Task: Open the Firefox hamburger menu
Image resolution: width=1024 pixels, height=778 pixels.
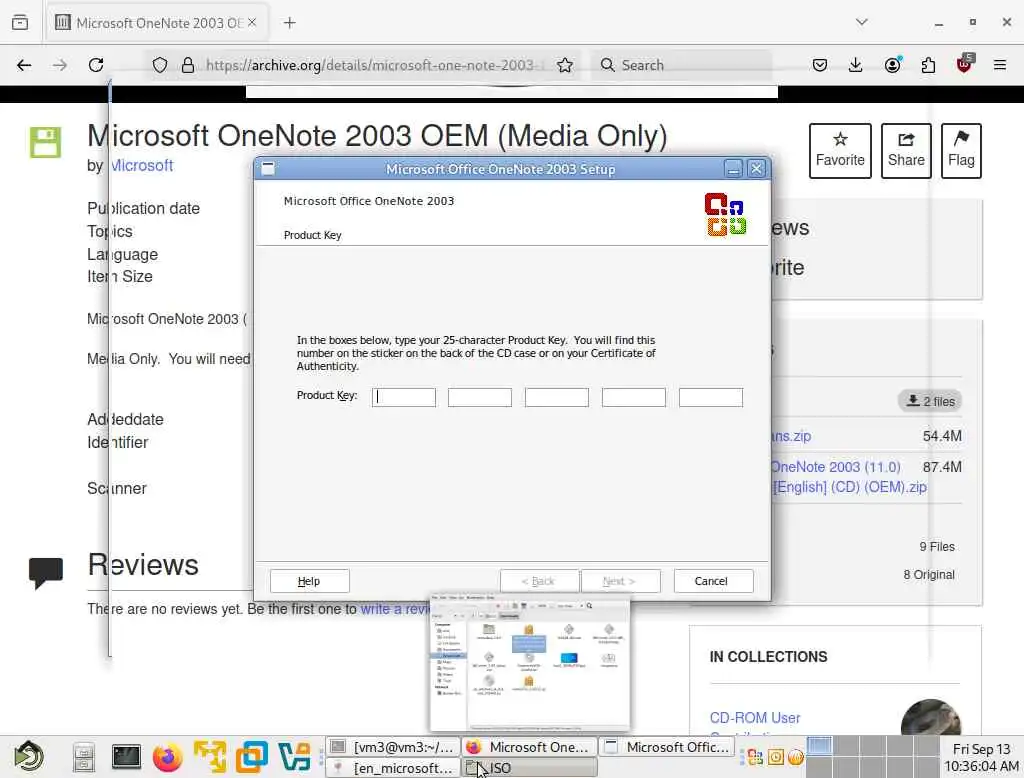Action: [x=1000, y=65]
